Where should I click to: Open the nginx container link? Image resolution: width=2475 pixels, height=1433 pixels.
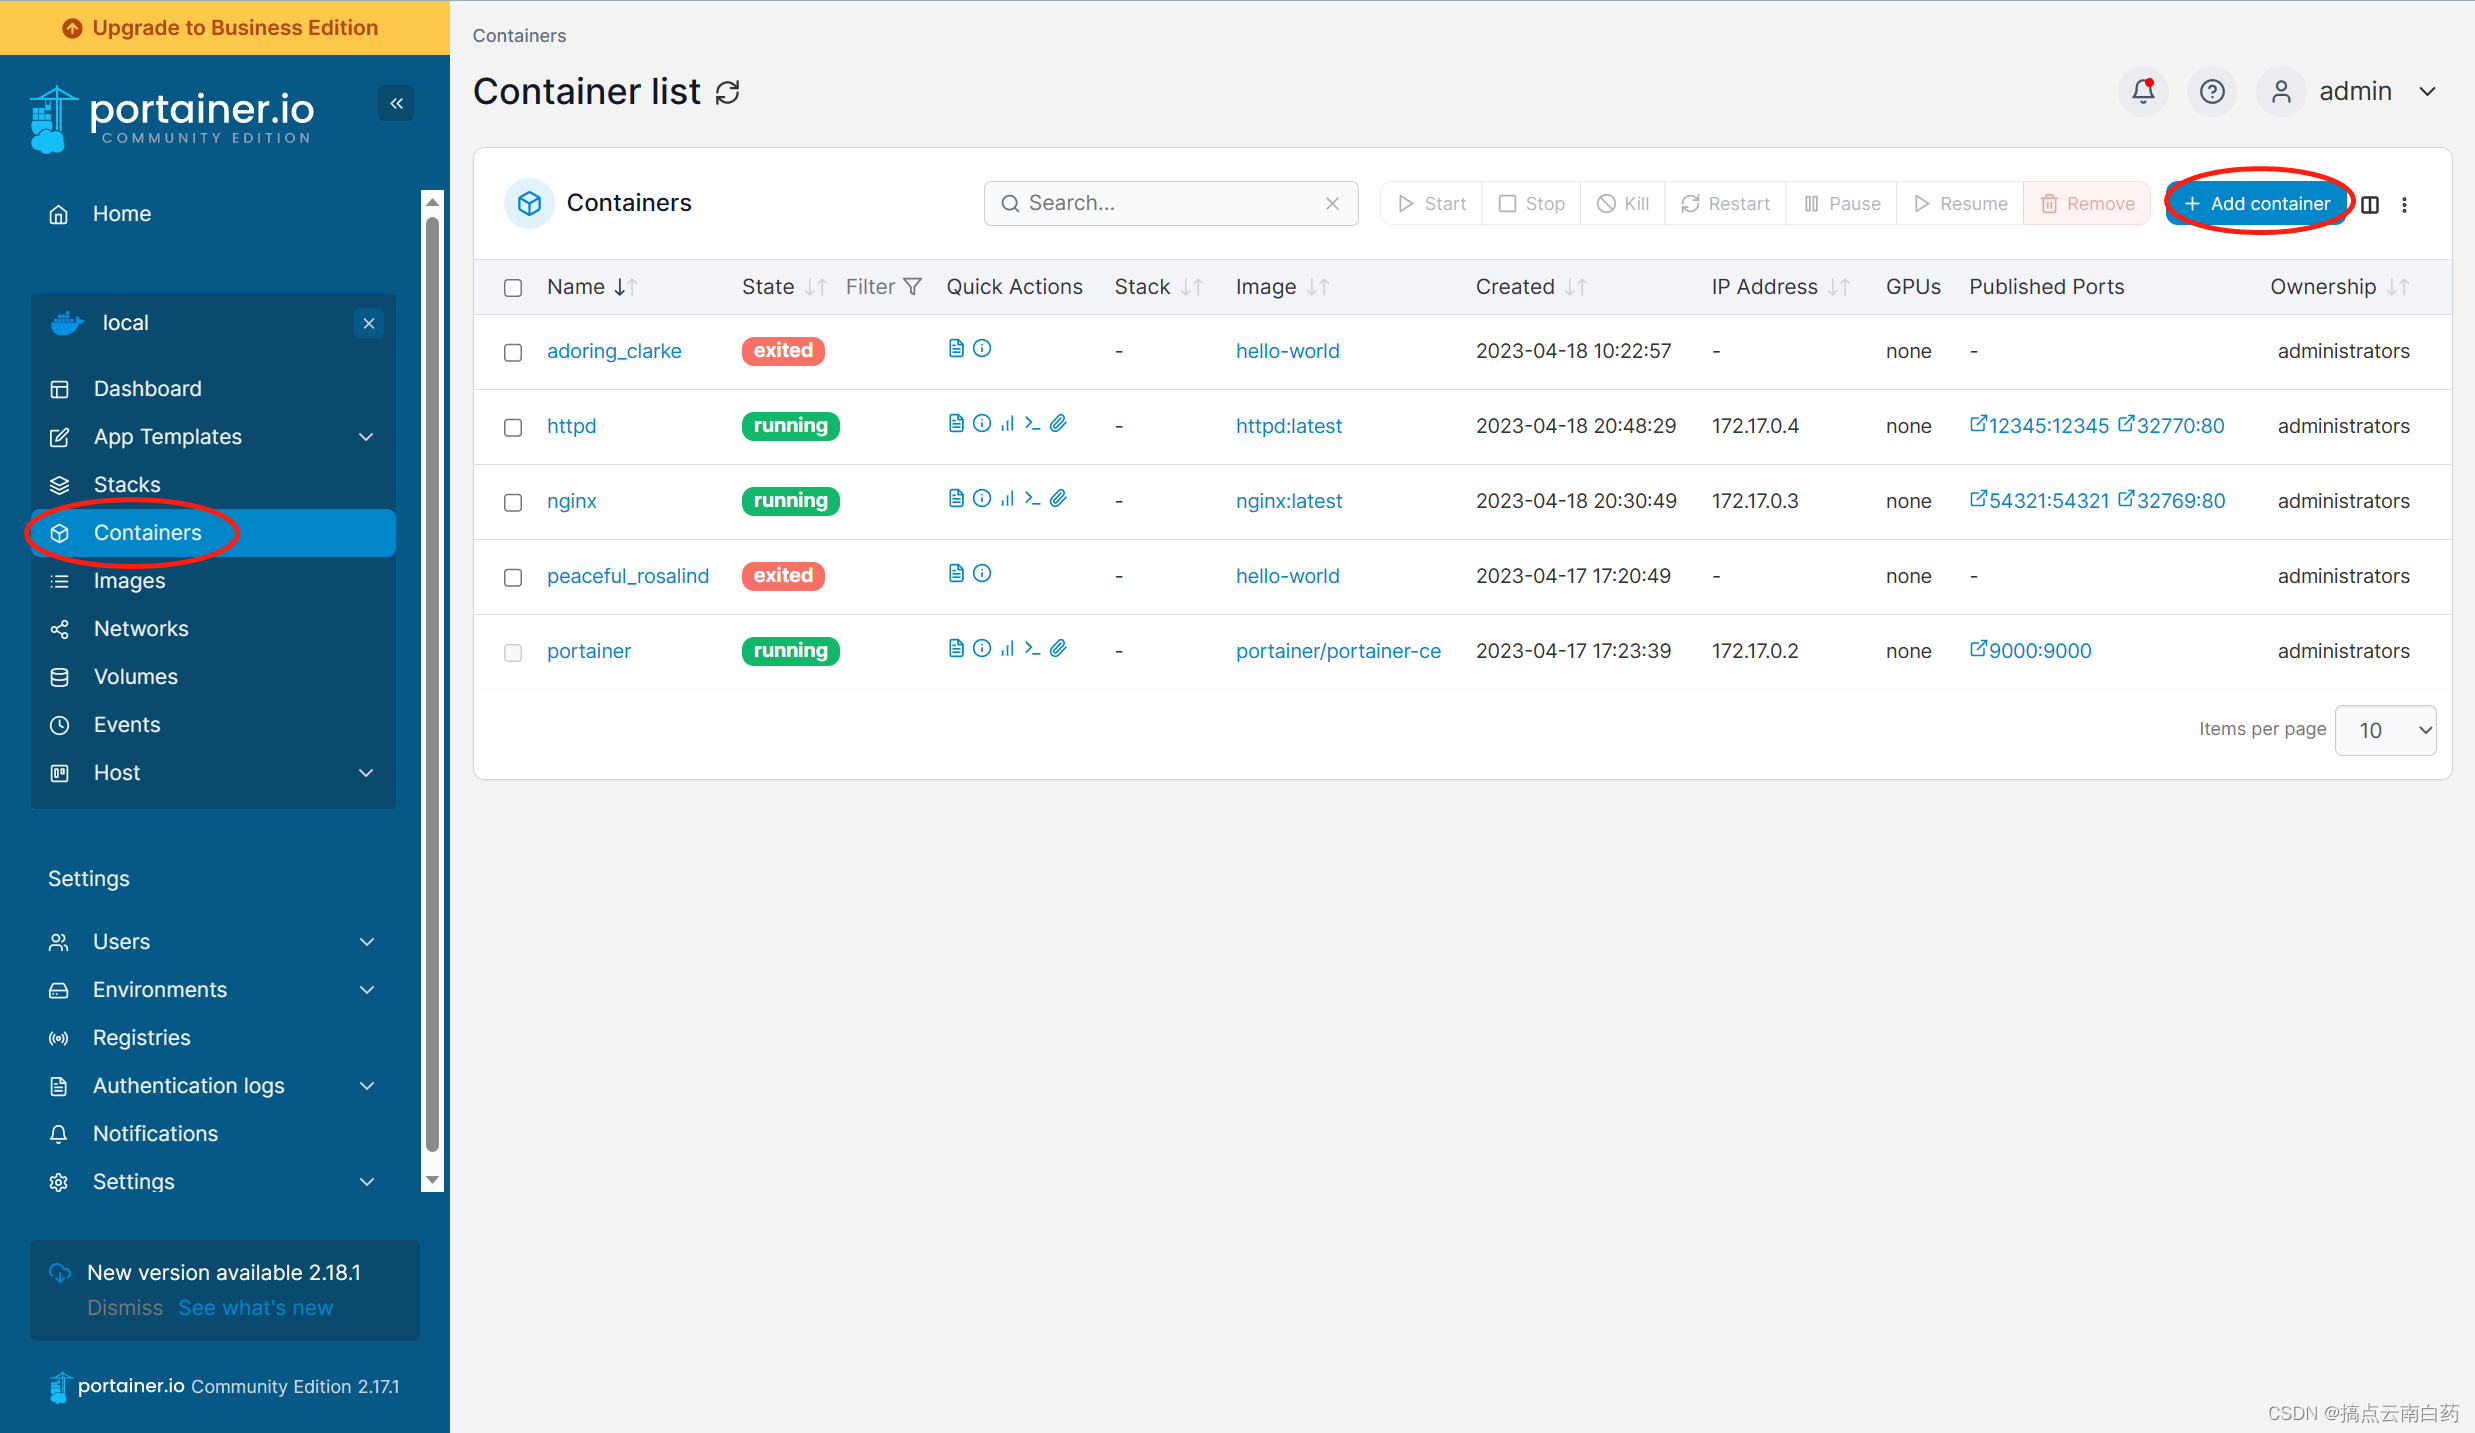(571, 501)
